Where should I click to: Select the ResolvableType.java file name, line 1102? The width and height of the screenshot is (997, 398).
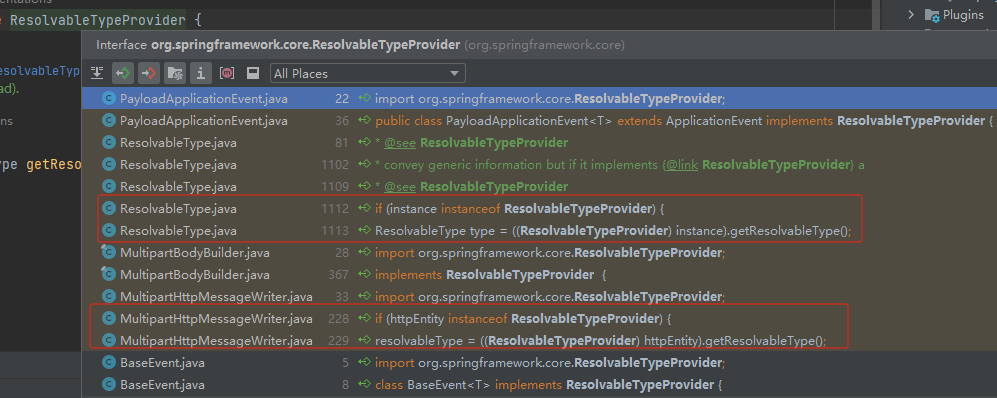pos(178,165)
